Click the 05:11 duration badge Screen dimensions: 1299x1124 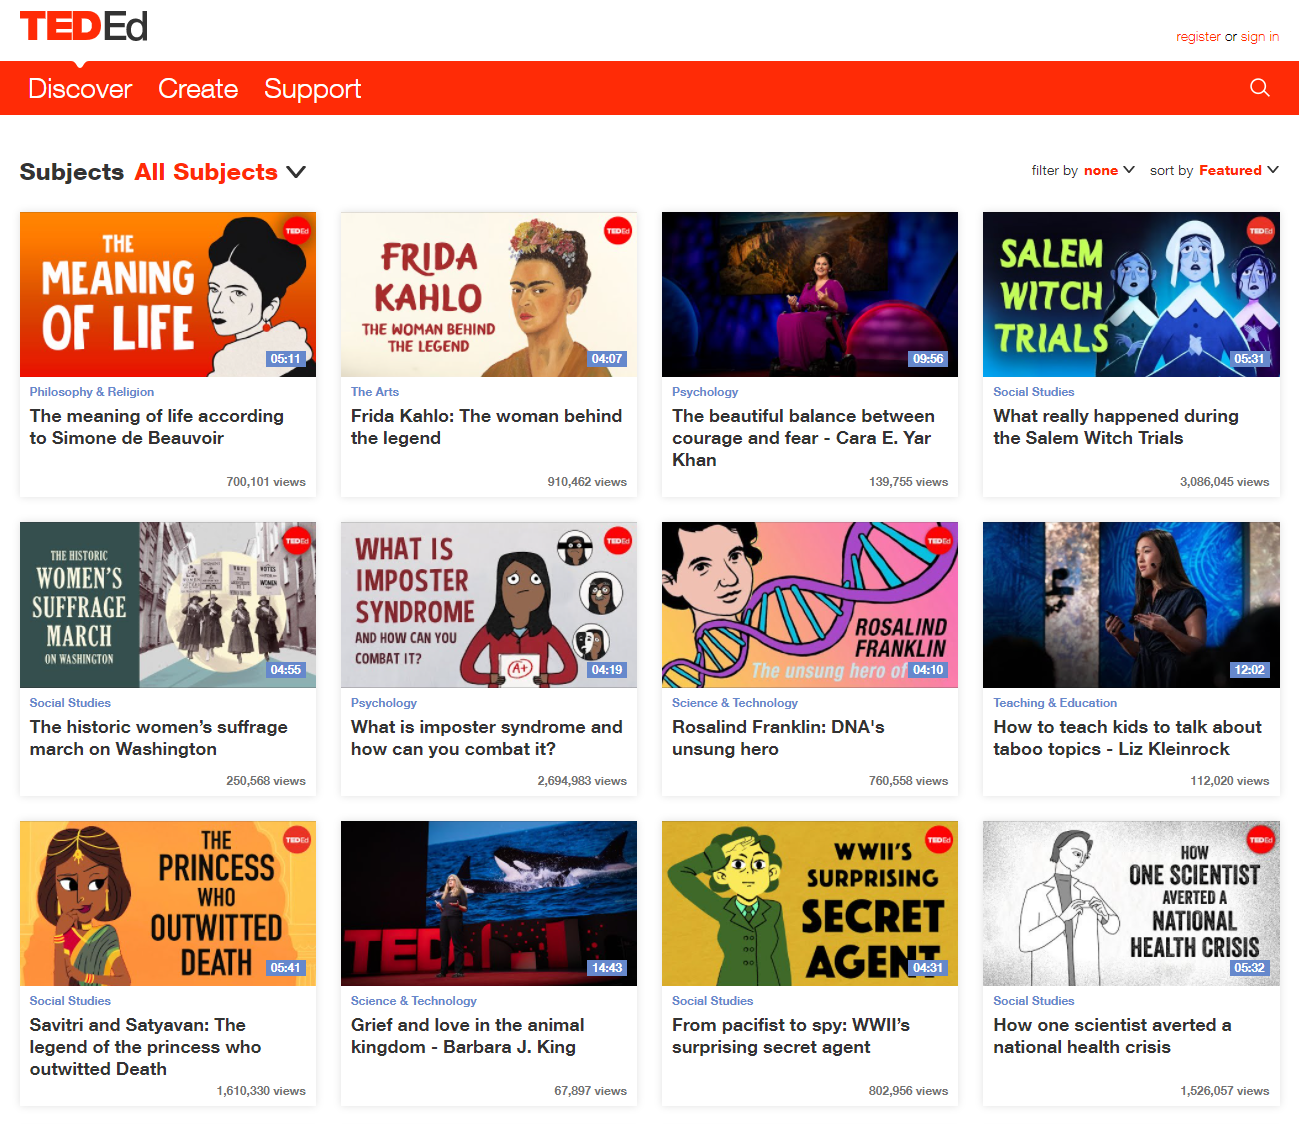[285, 359]
